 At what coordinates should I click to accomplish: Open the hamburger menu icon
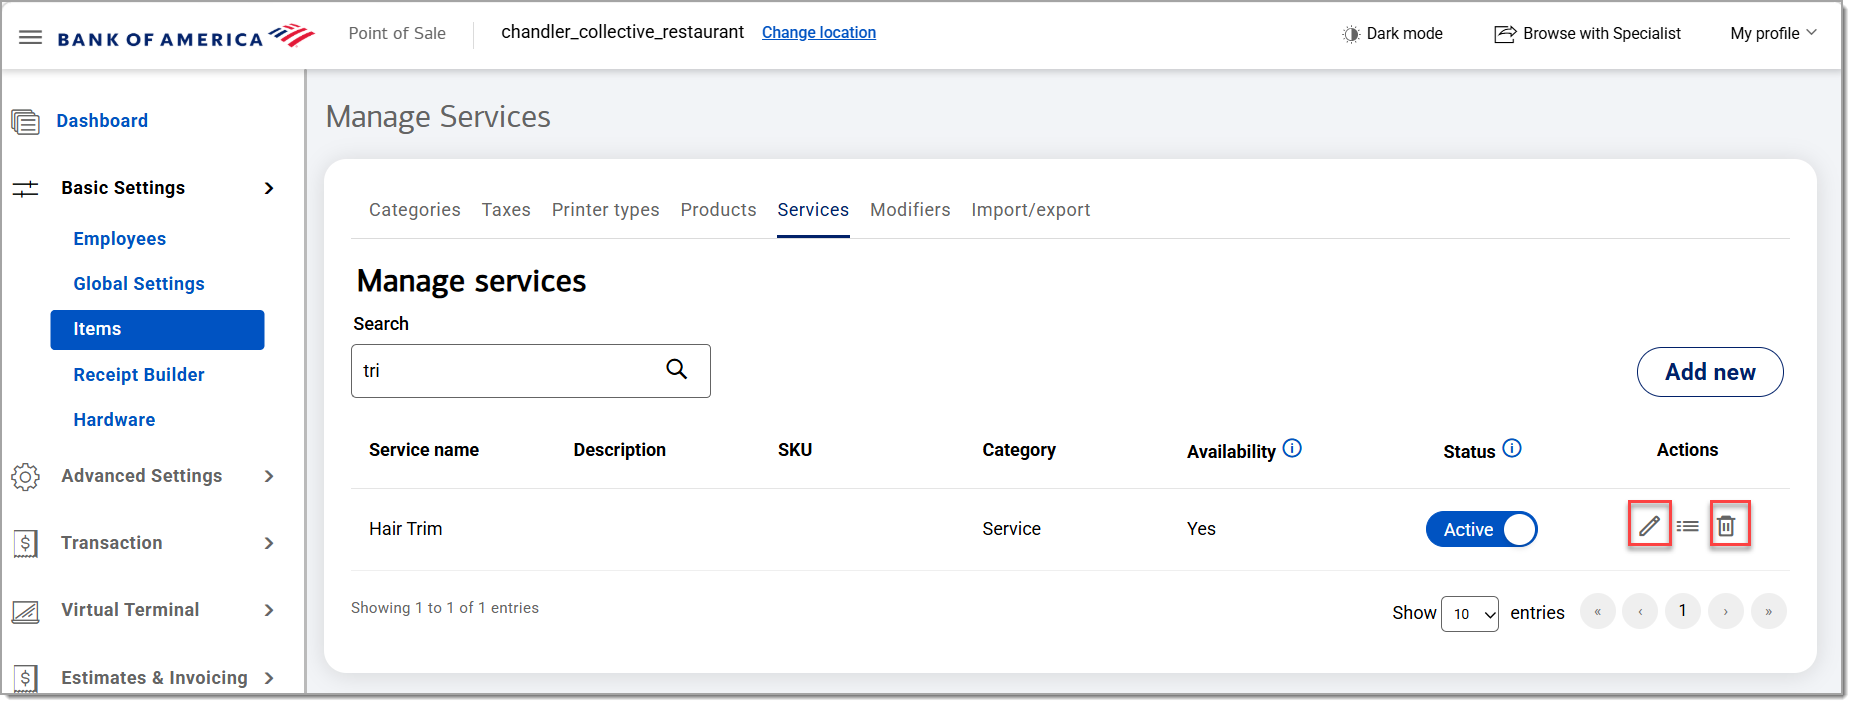[31, 38]
